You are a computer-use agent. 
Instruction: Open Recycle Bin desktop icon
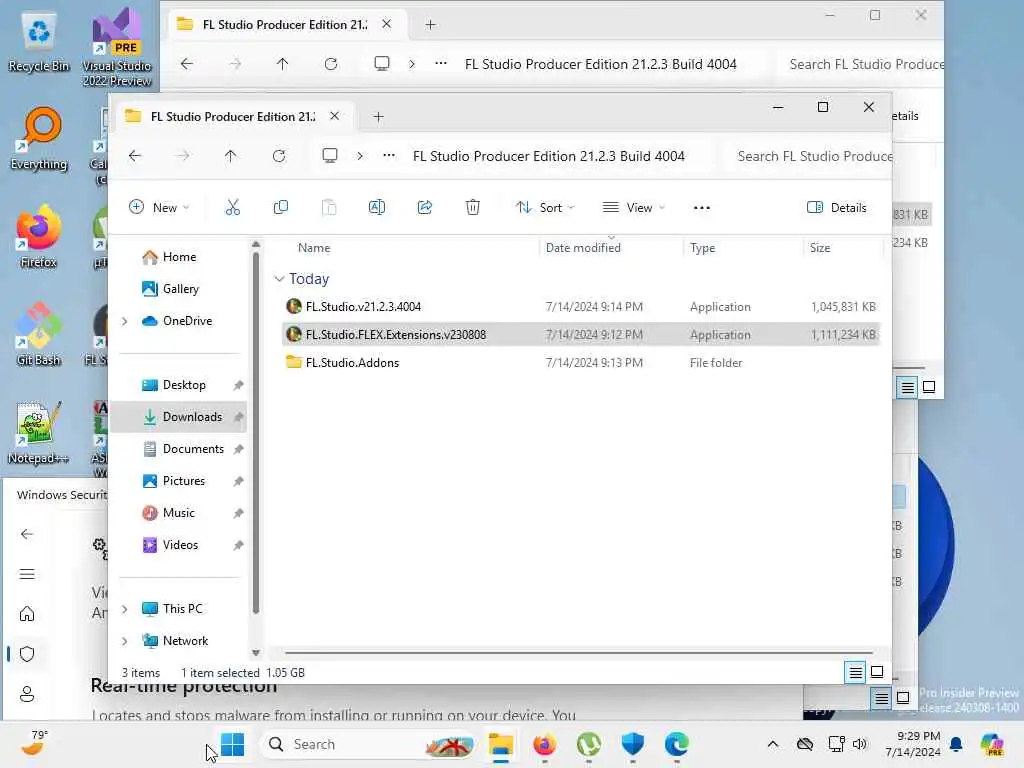[39, 42]
